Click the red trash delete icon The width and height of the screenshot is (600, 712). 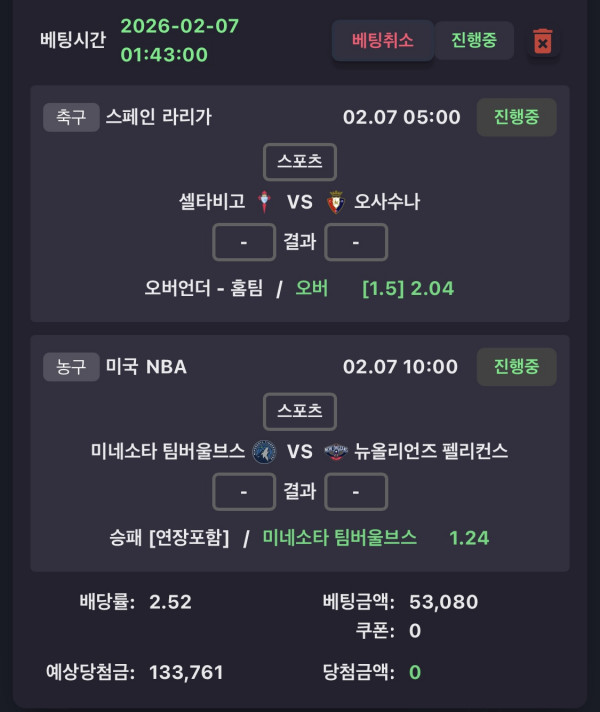point(542,41)
